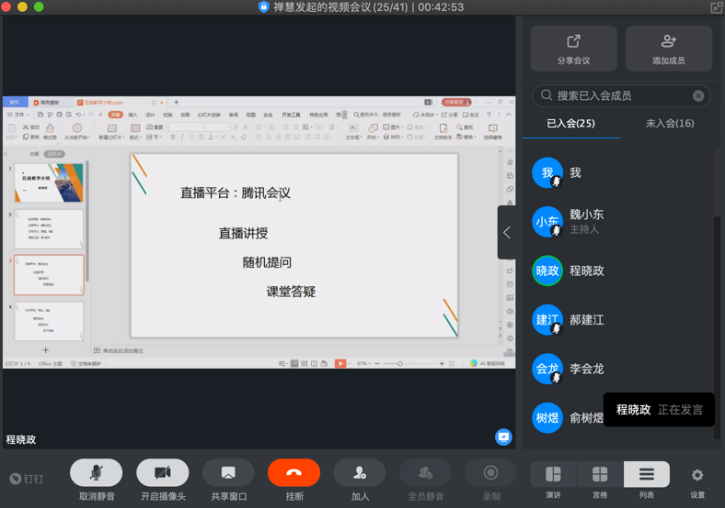The width and height of the screenshot is (725, 508).
Task: Open the 已入会(25) tab
Action: click(x=571, y=123)
